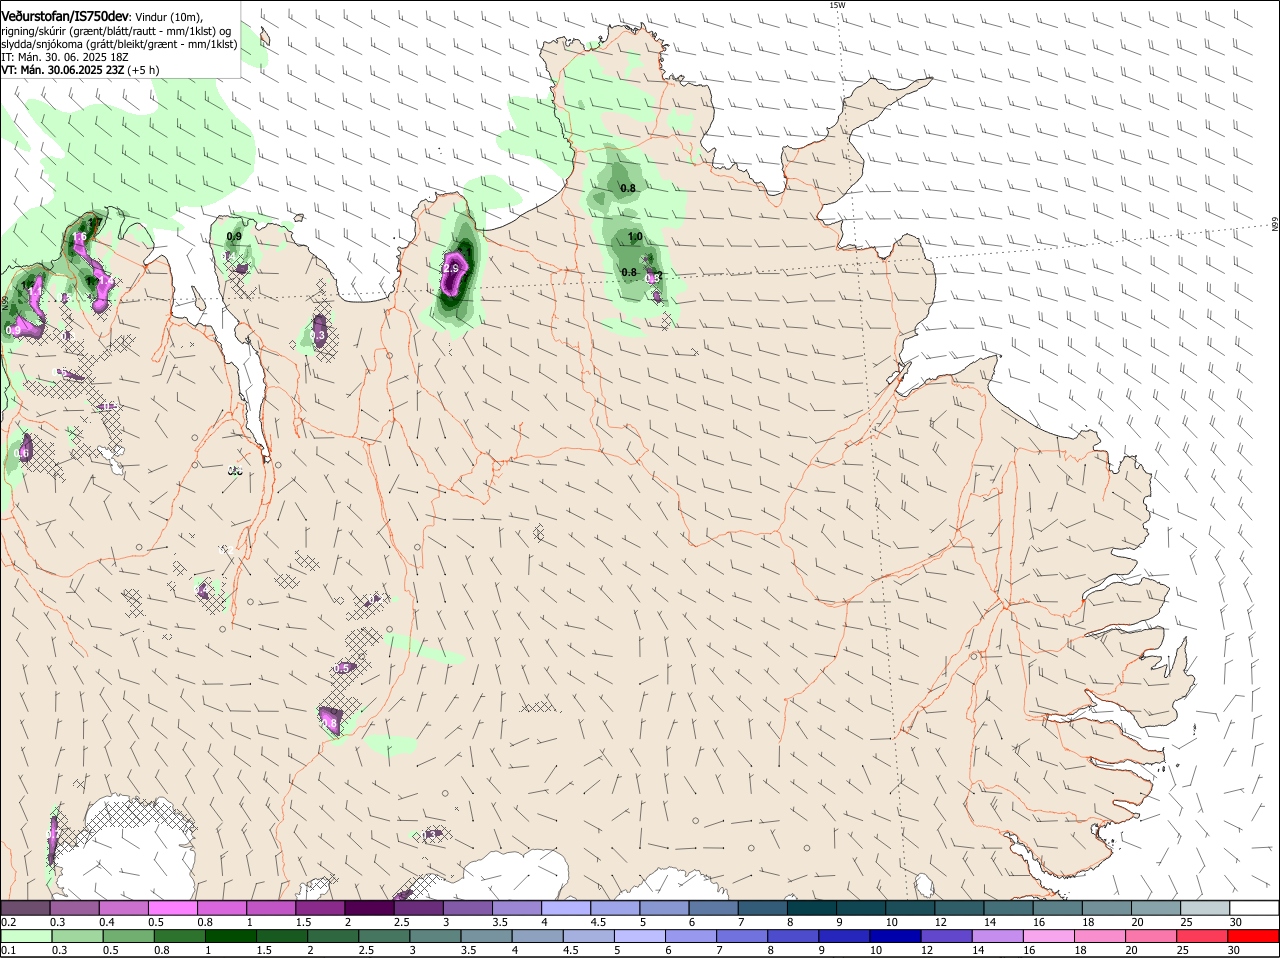Click the hot pink 20–25 rain legend swatch
The image size is (1280, 958).
(1152, 937)
